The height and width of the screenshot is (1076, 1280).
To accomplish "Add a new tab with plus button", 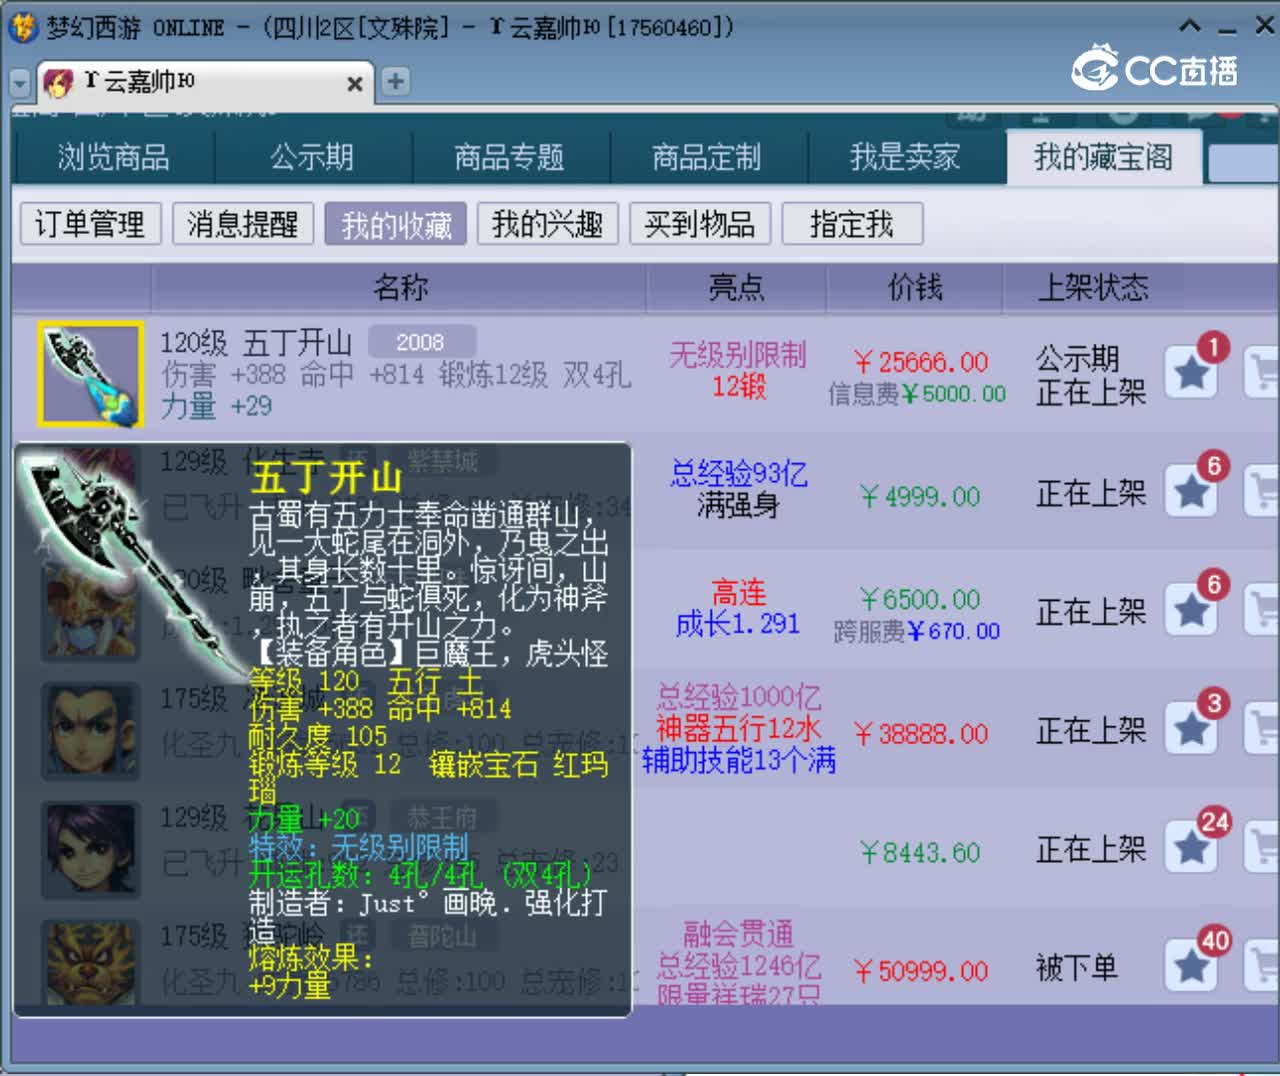I will [395, 81].
